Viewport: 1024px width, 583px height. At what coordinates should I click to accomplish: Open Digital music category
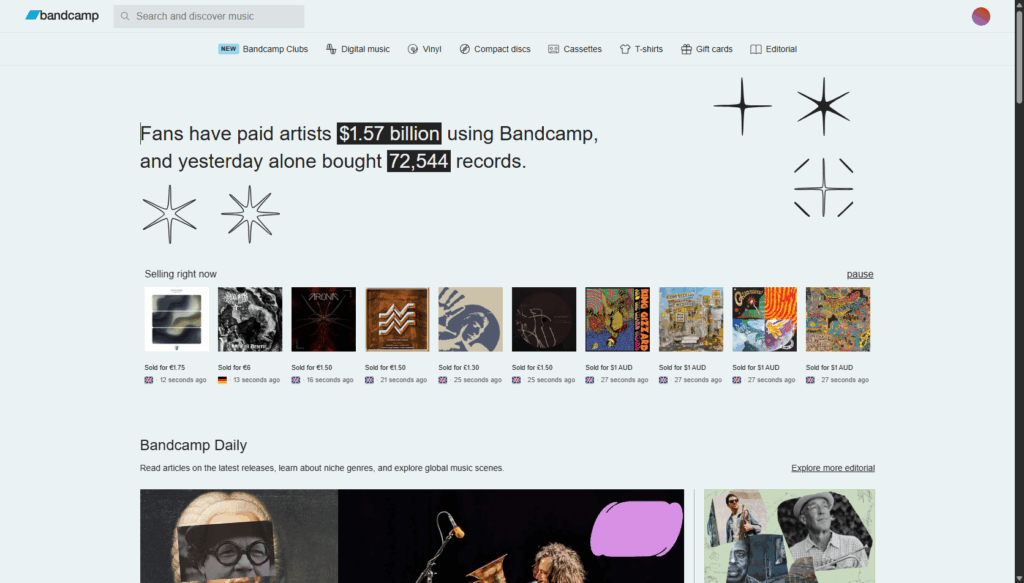(365, 49)
